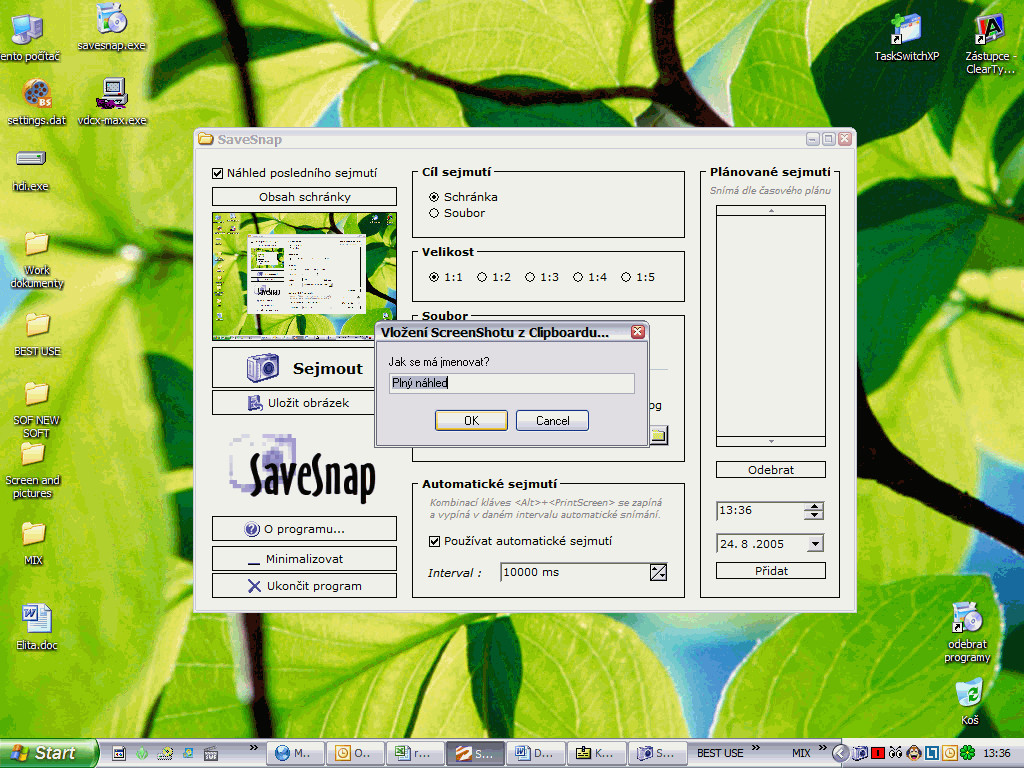Select the computer icon on desktop
This screenshot has height=768, width=1024.
coord(29,38)
